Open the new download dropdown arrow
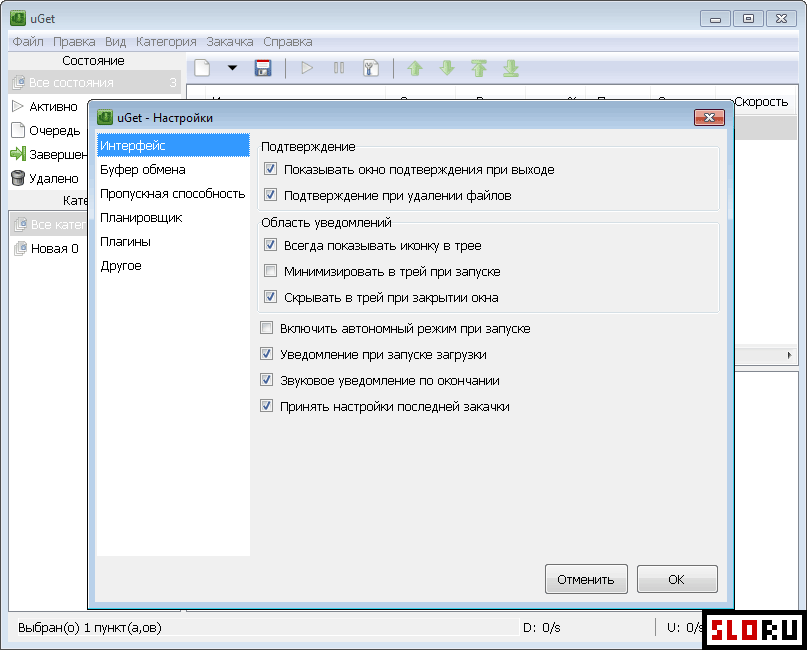This screenshot has height=650, width=807. tap(232, 68)
